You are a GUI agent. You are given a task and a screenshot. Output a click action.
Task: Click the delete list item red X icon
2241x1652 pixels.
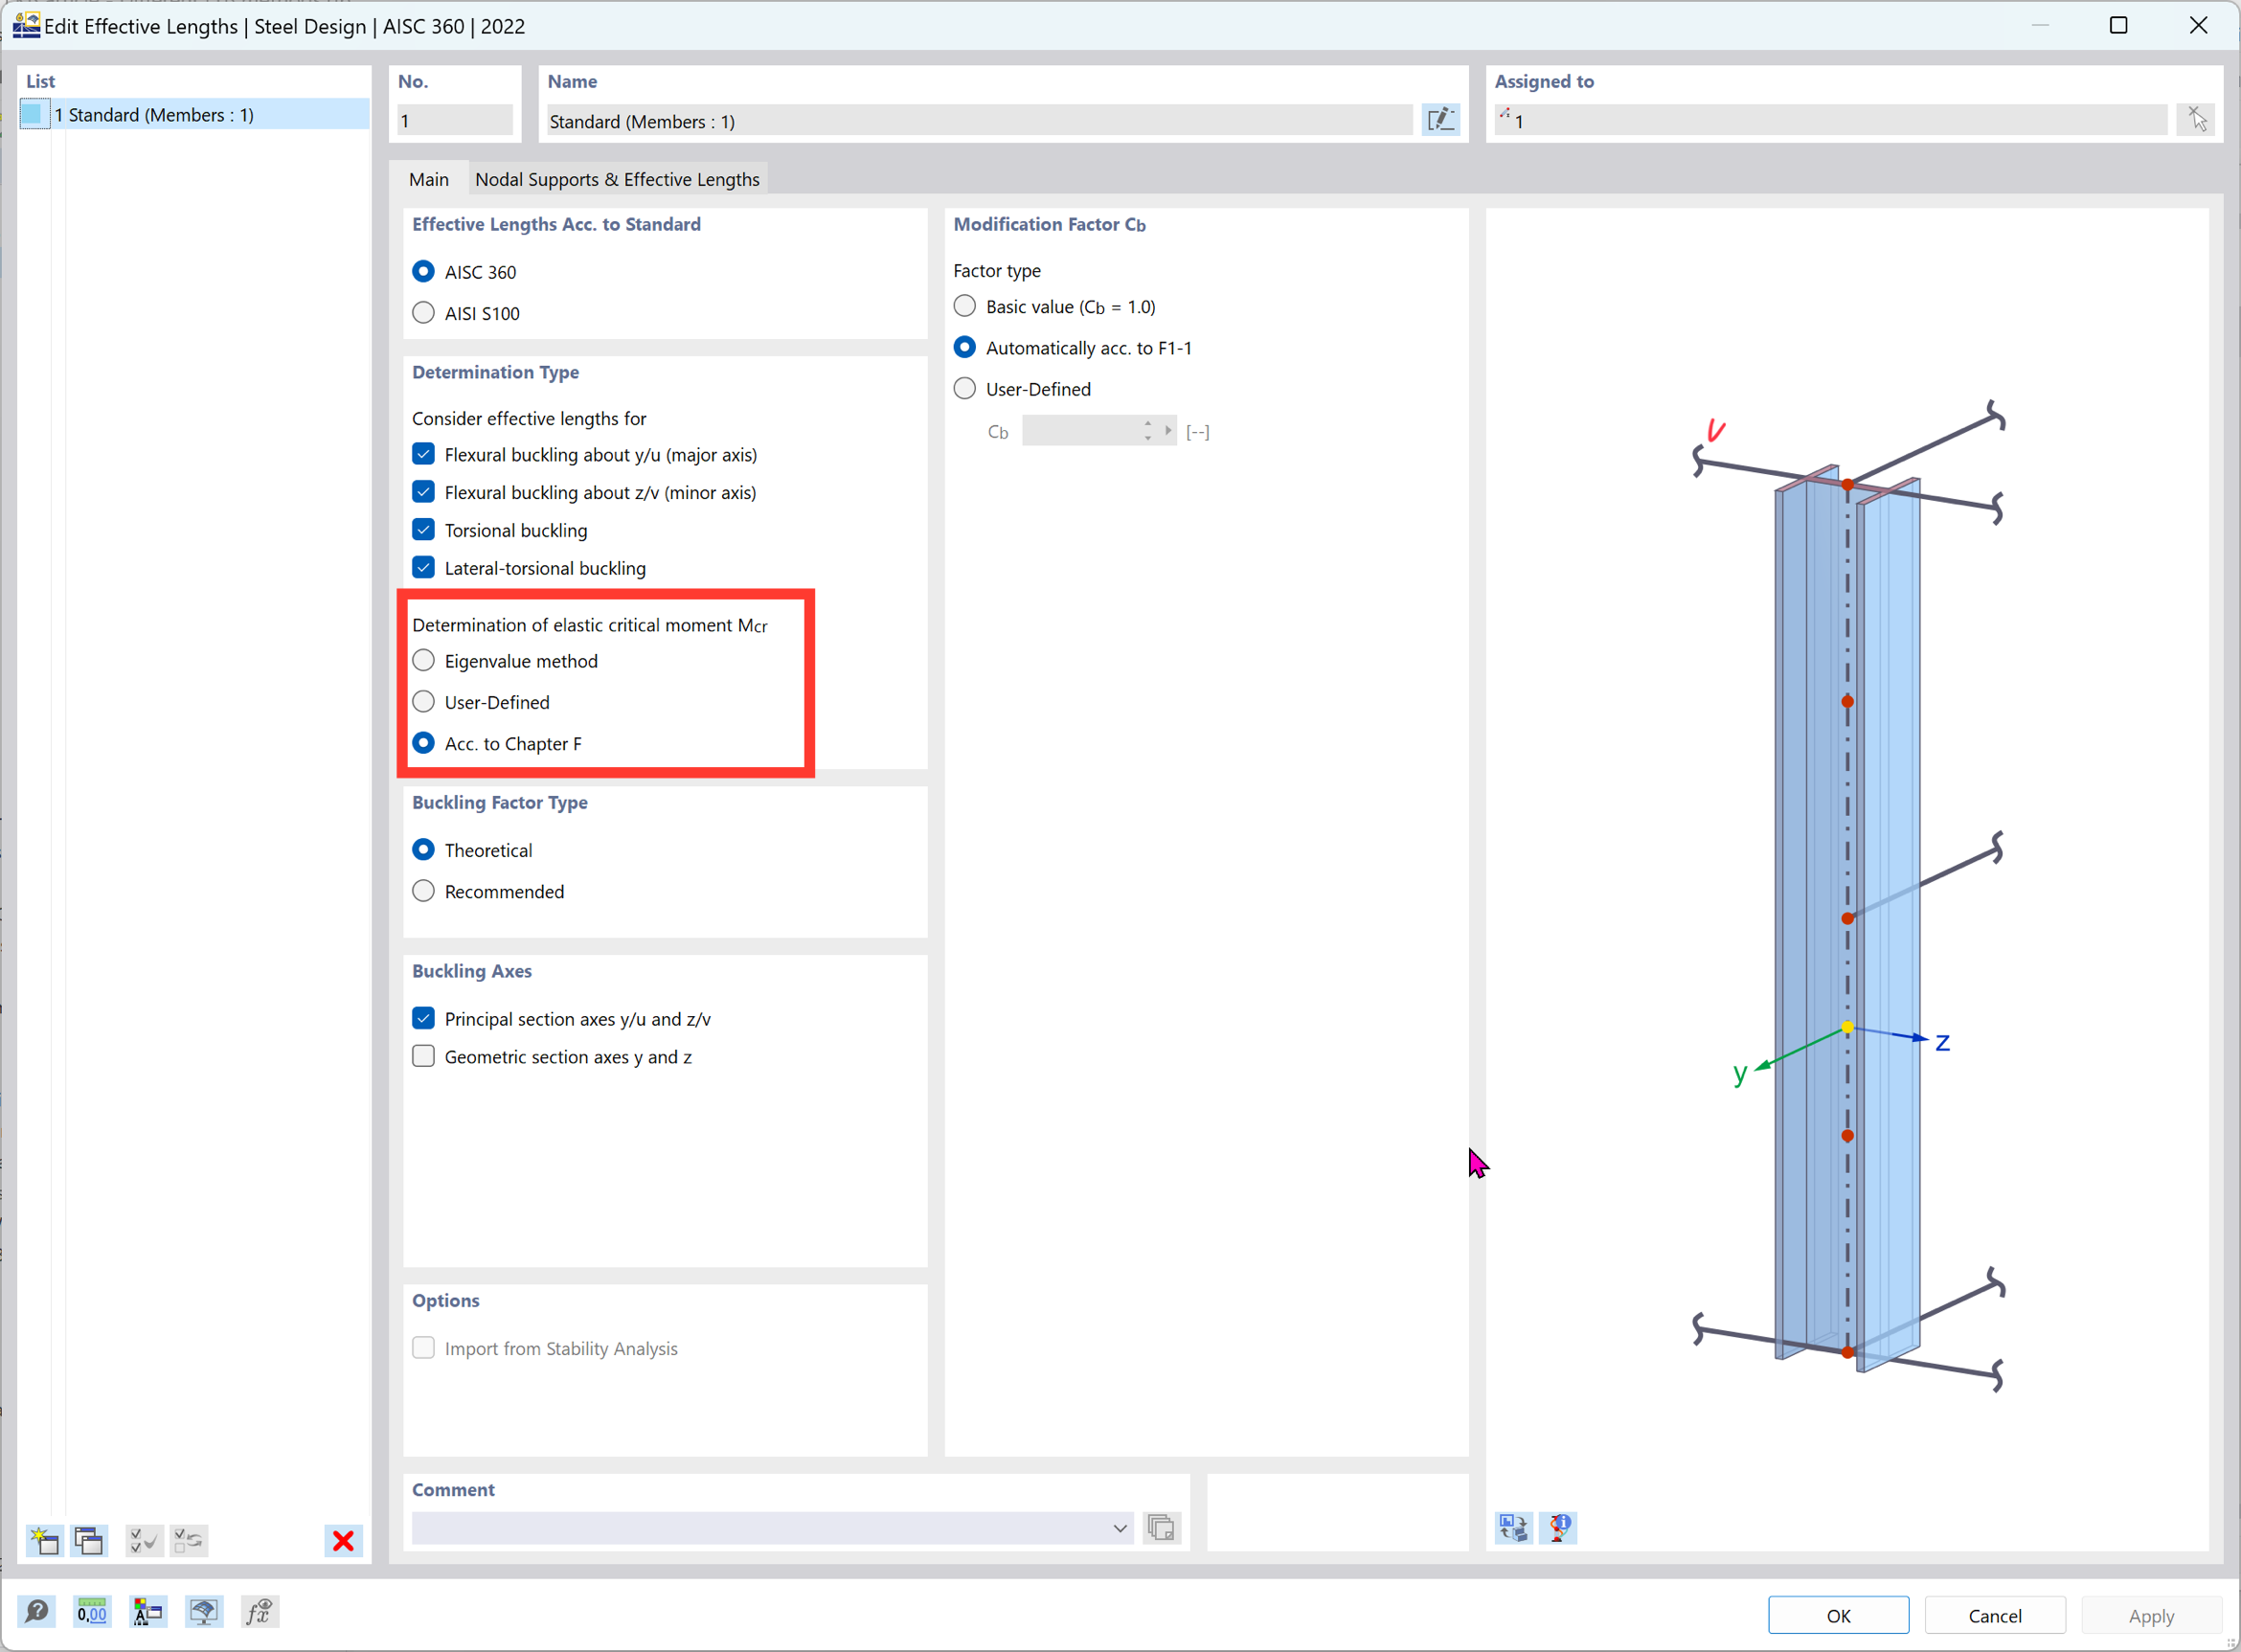click(x=343, y=1541)
